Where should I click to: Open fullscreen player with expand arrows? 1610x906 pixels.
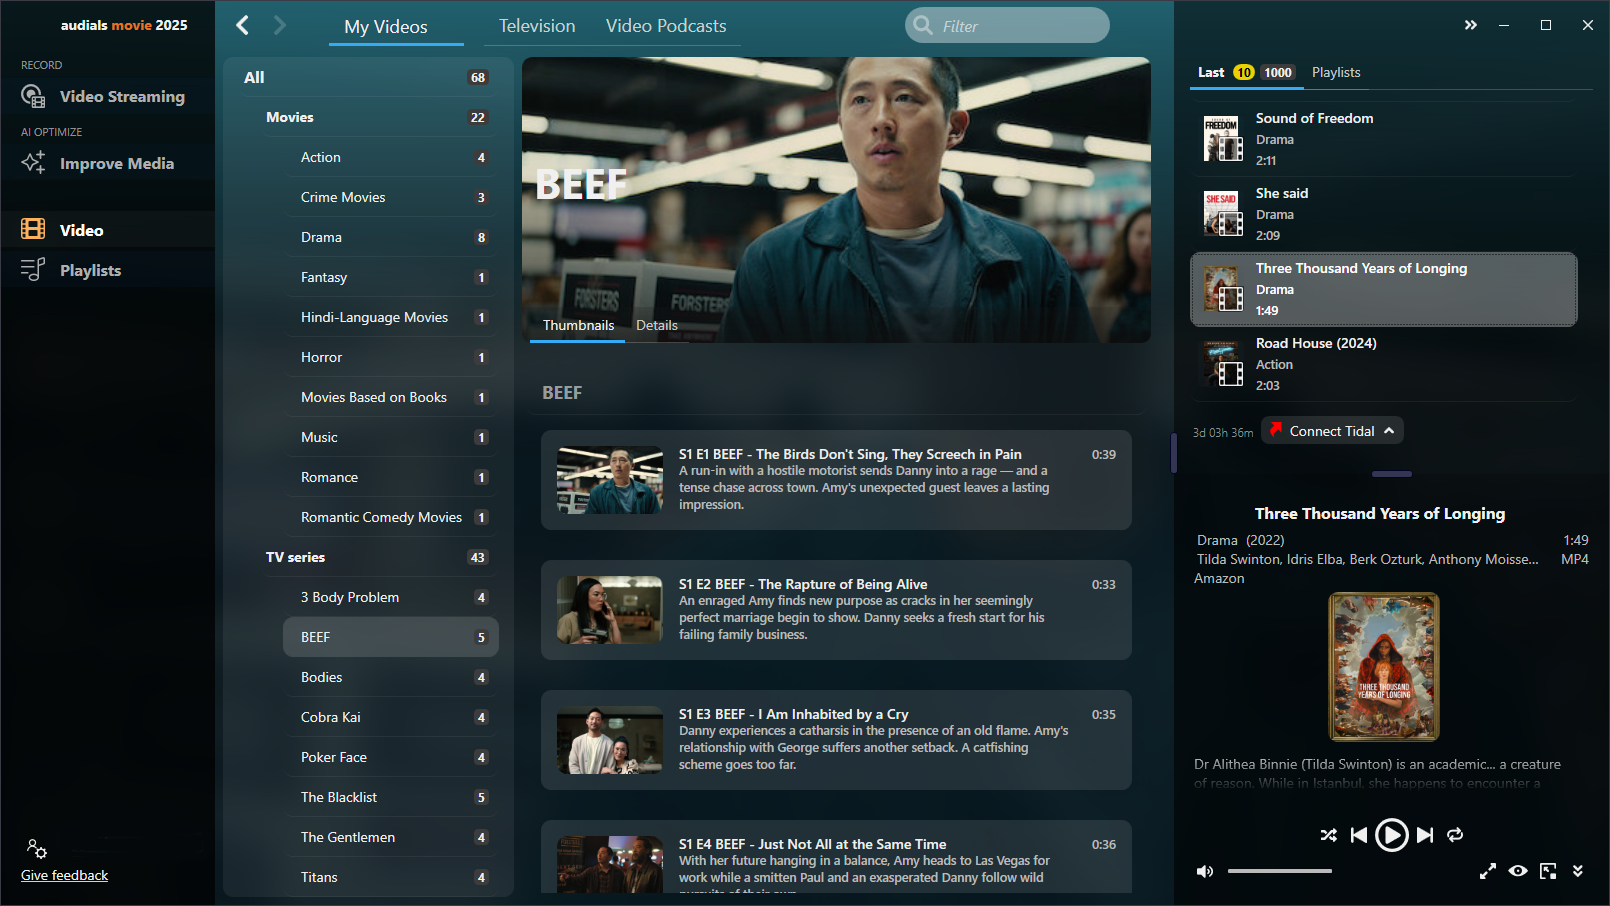click(x=1488, y=871)
